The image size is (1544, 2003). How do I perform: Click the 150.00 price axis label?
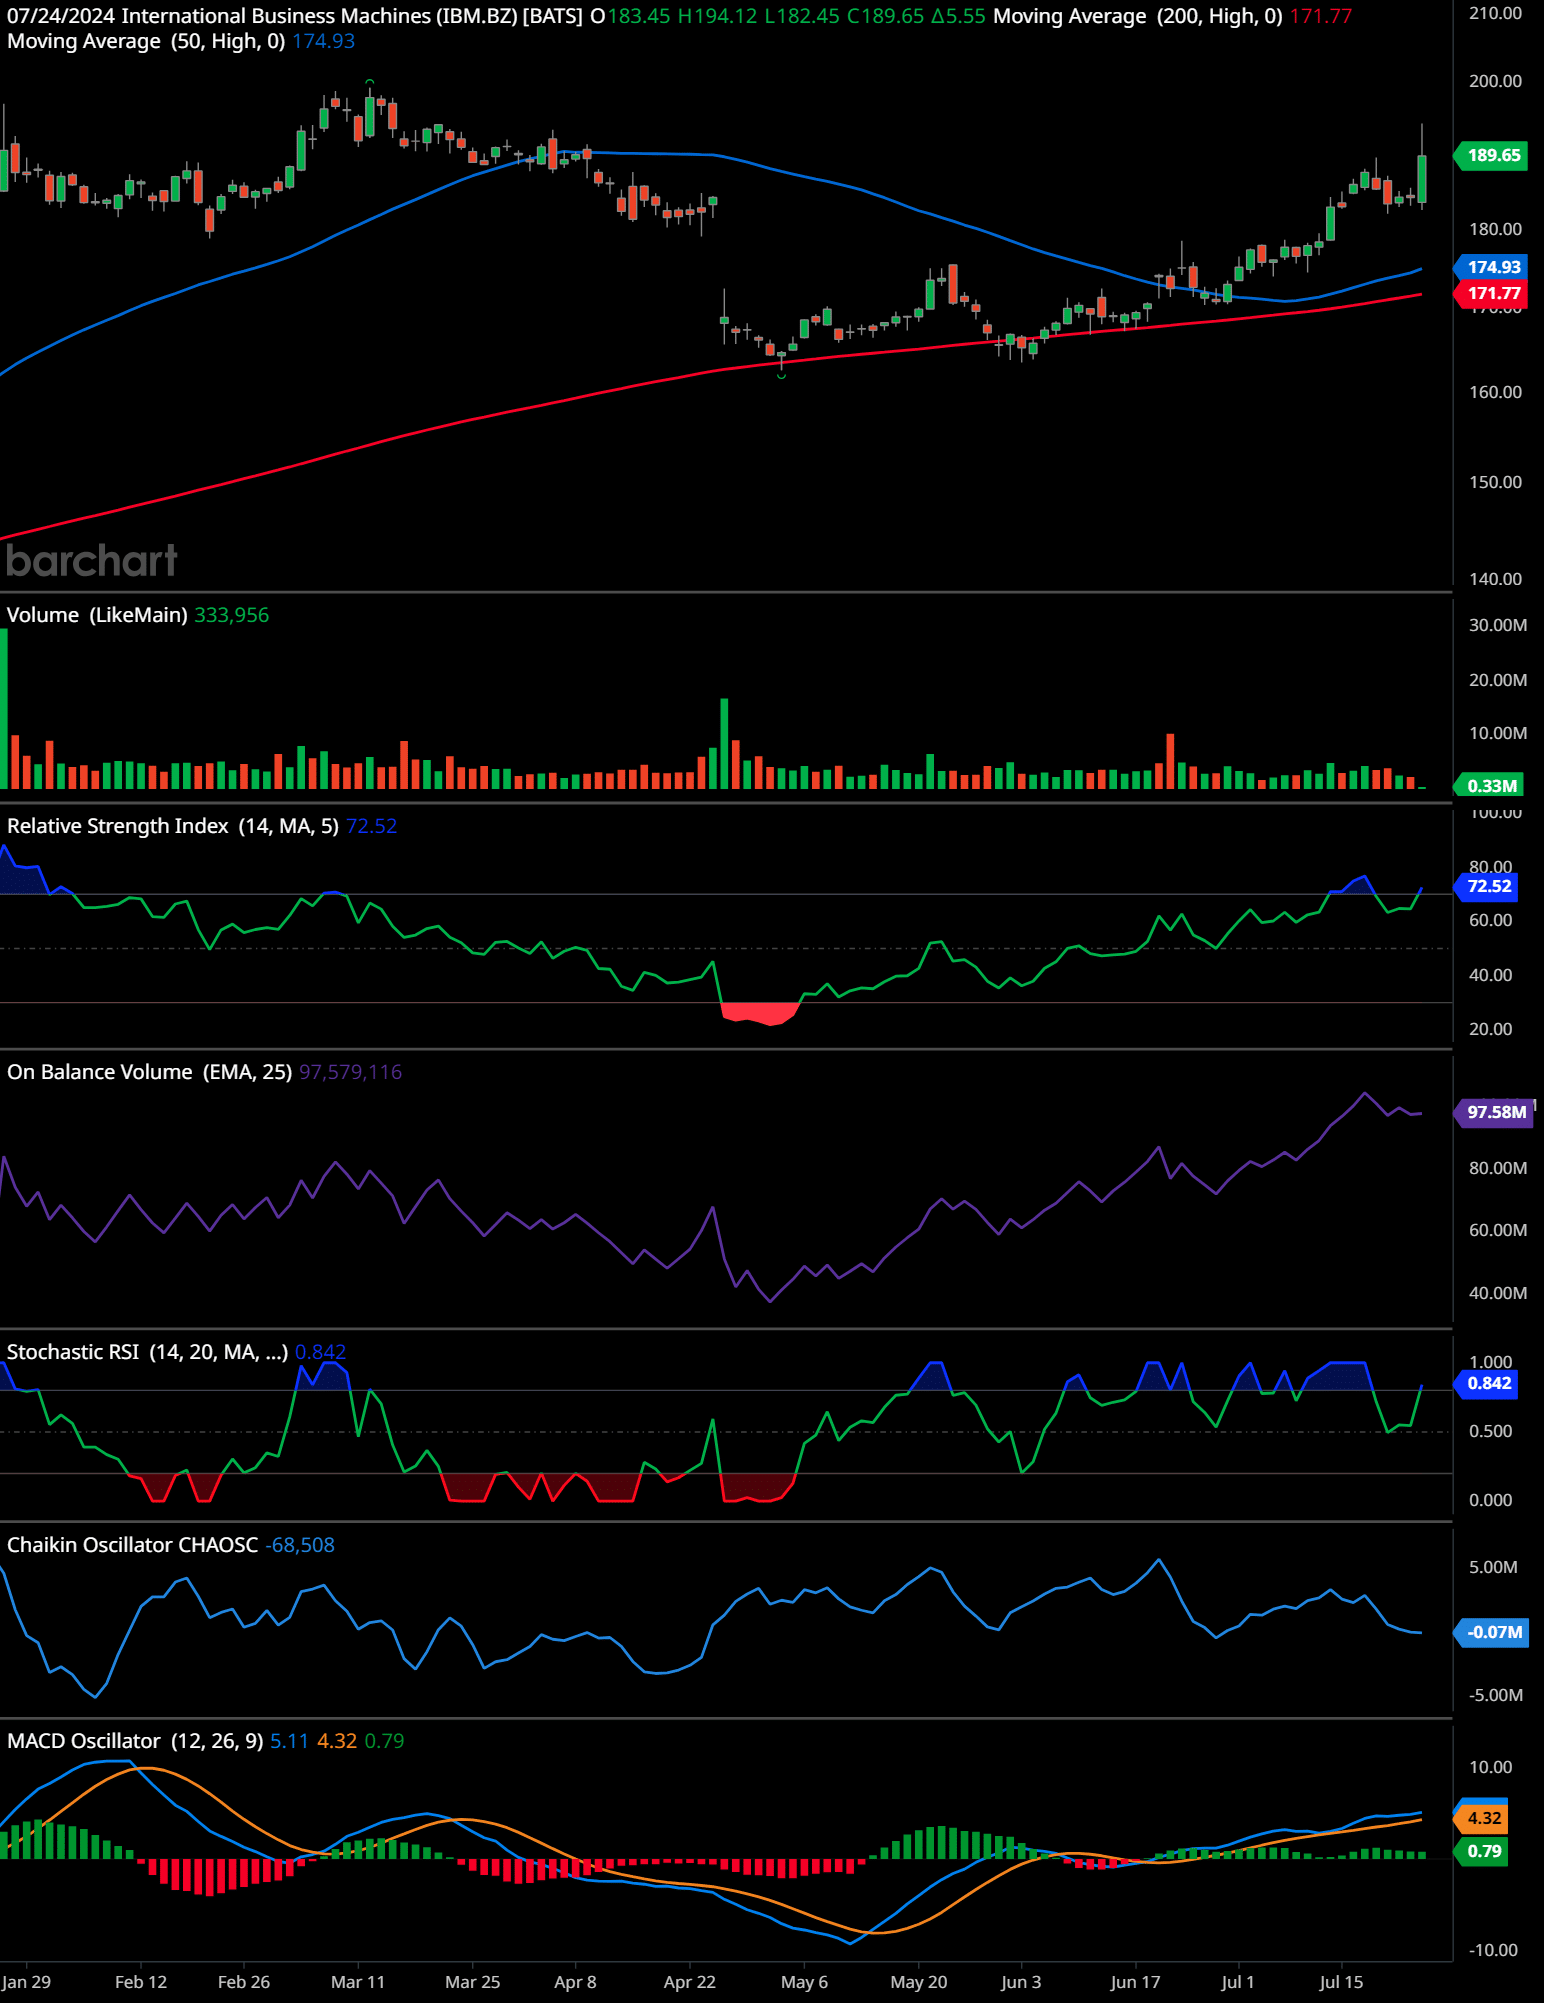click(x=1495, y=482)
